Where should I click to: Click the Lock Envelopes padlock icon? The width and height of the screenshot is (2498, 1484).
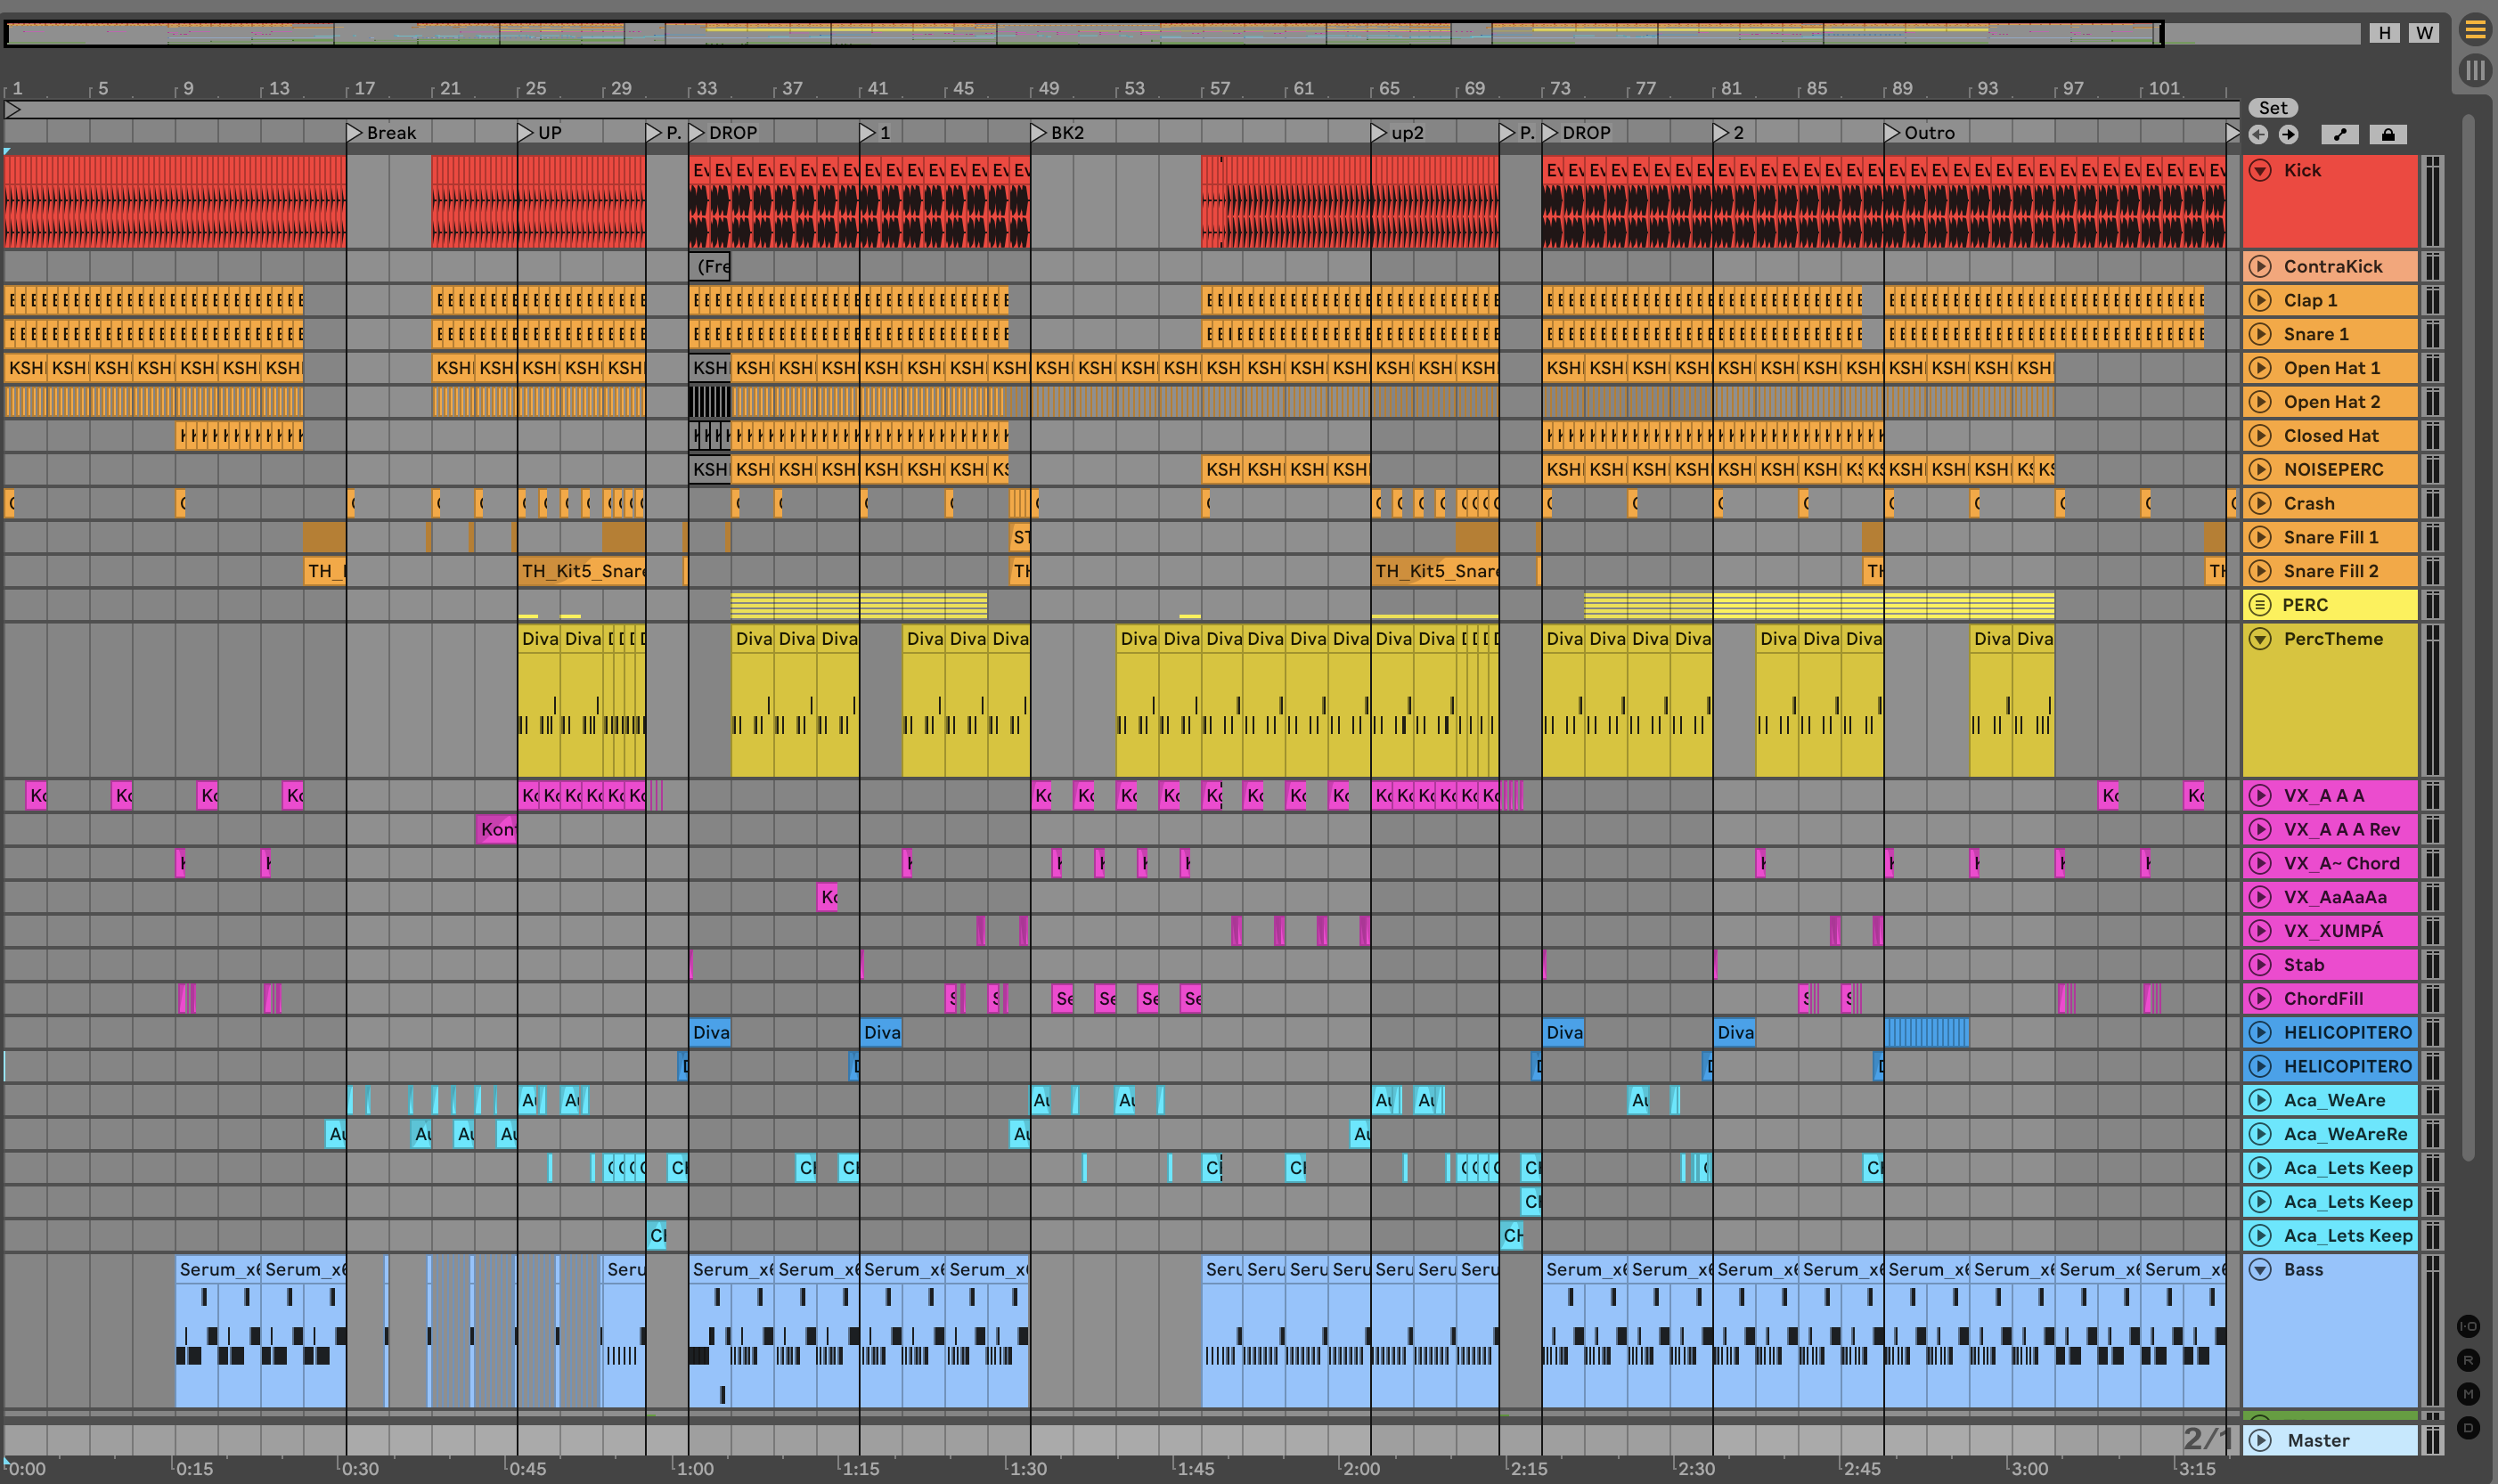coord(2388,135)
